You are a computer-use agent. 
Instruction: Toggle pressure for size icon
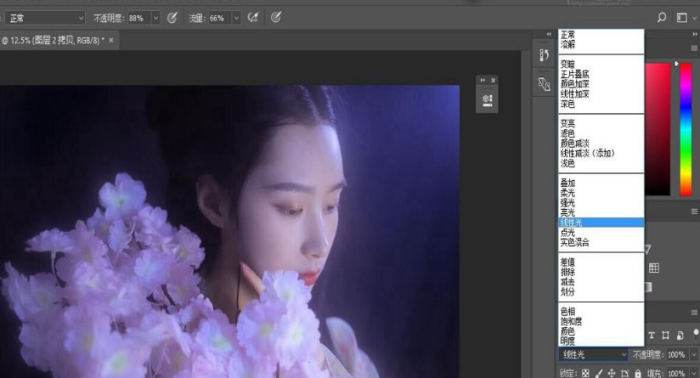[276, 17]
